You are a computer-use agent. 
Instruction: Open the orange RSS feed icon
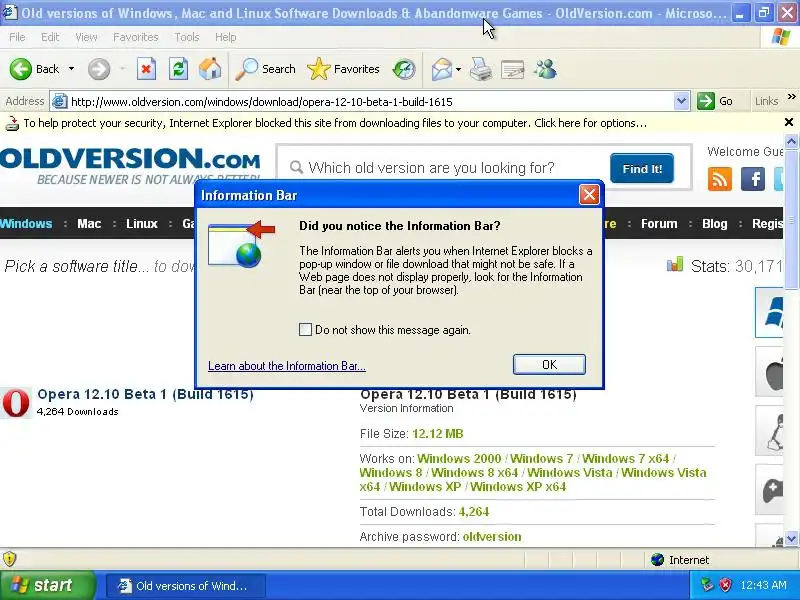tap(720, 179)
